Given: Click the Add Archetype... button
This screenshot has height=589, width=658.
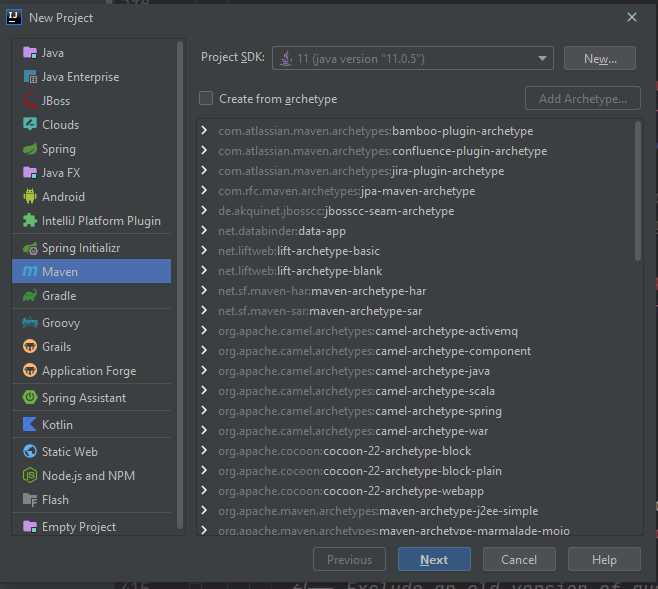Looking at the screenshot, I should tap(582, 98).
